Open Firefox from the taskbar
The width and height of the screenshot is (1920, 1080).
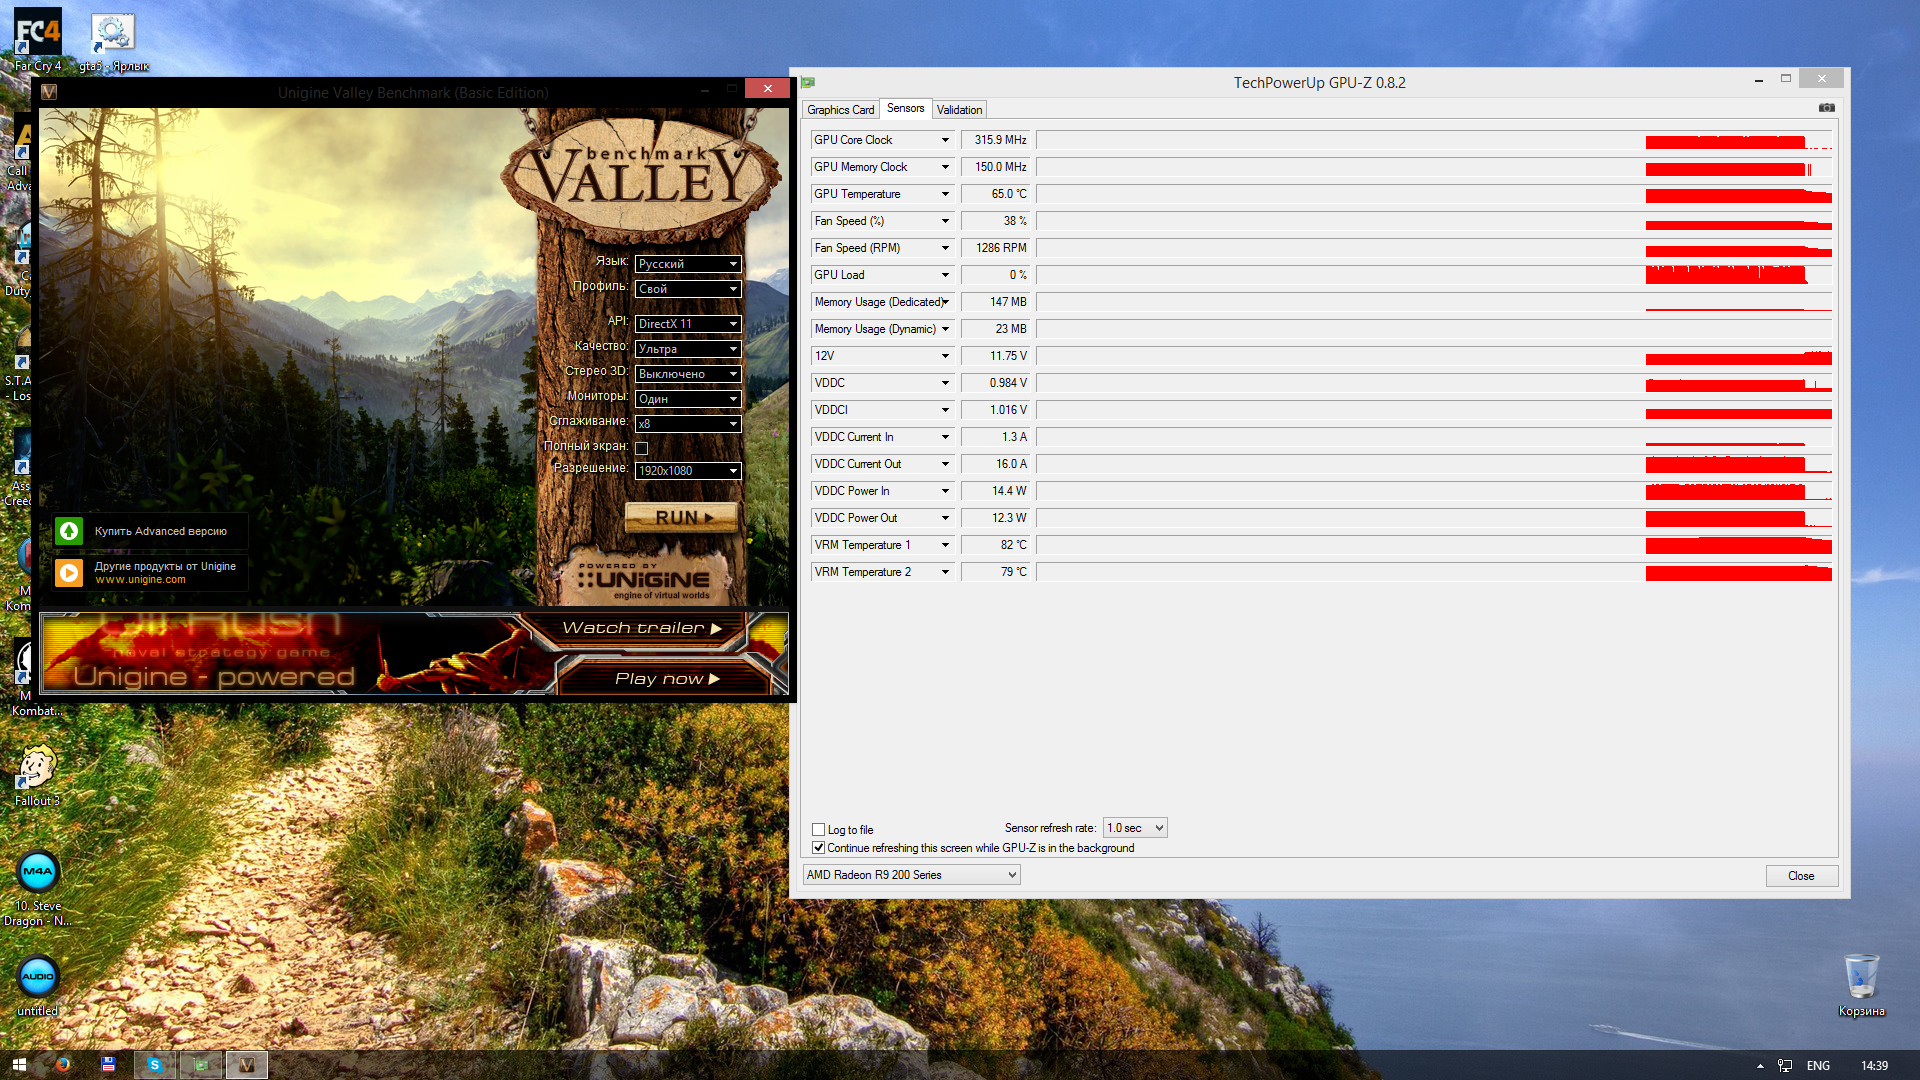(x=63, y=1065)
